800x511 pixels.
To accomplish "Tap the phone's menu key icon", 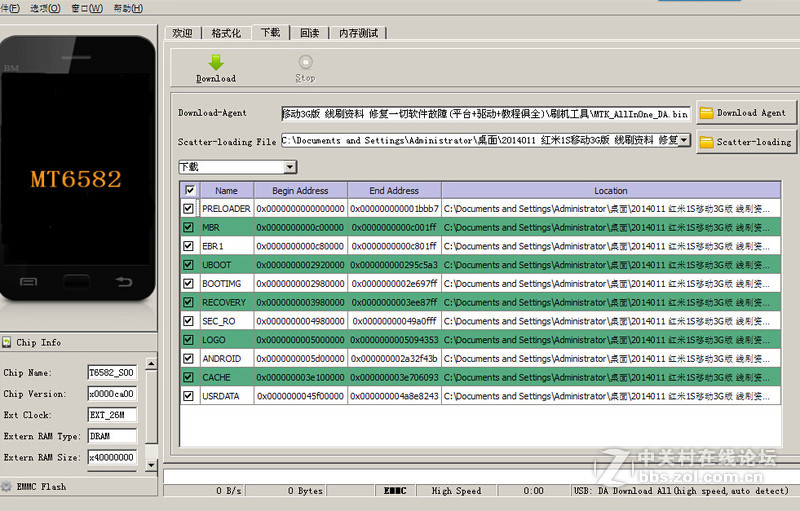I will pos(28,281).
